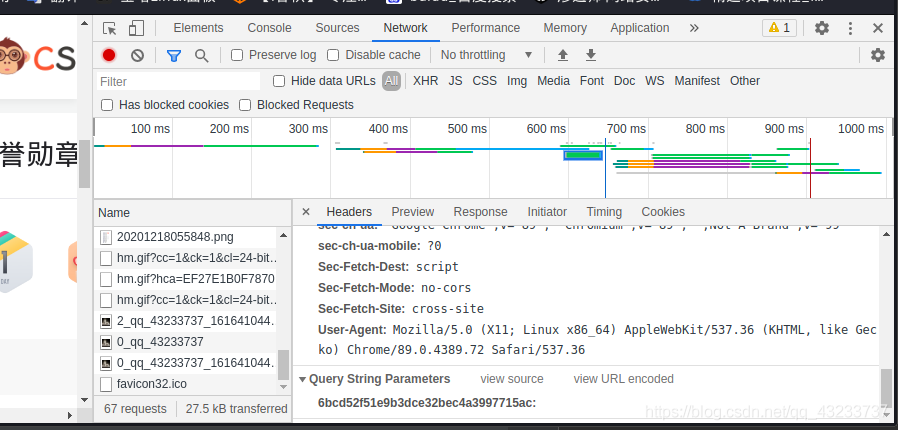Close the request details pane
The width and height of the screenshot is (898, 430).
(x=306, y=212)
